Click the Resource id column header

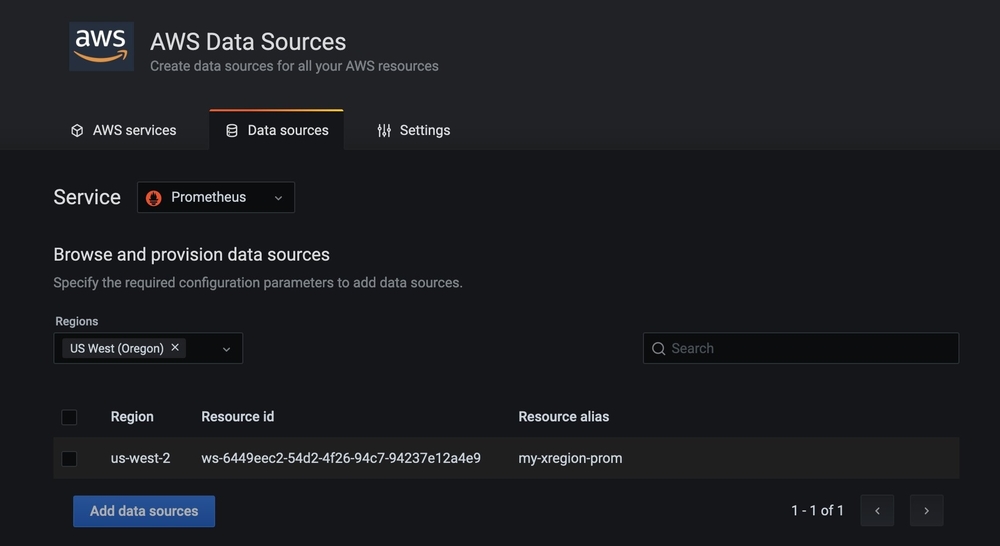tap(238, 417)
